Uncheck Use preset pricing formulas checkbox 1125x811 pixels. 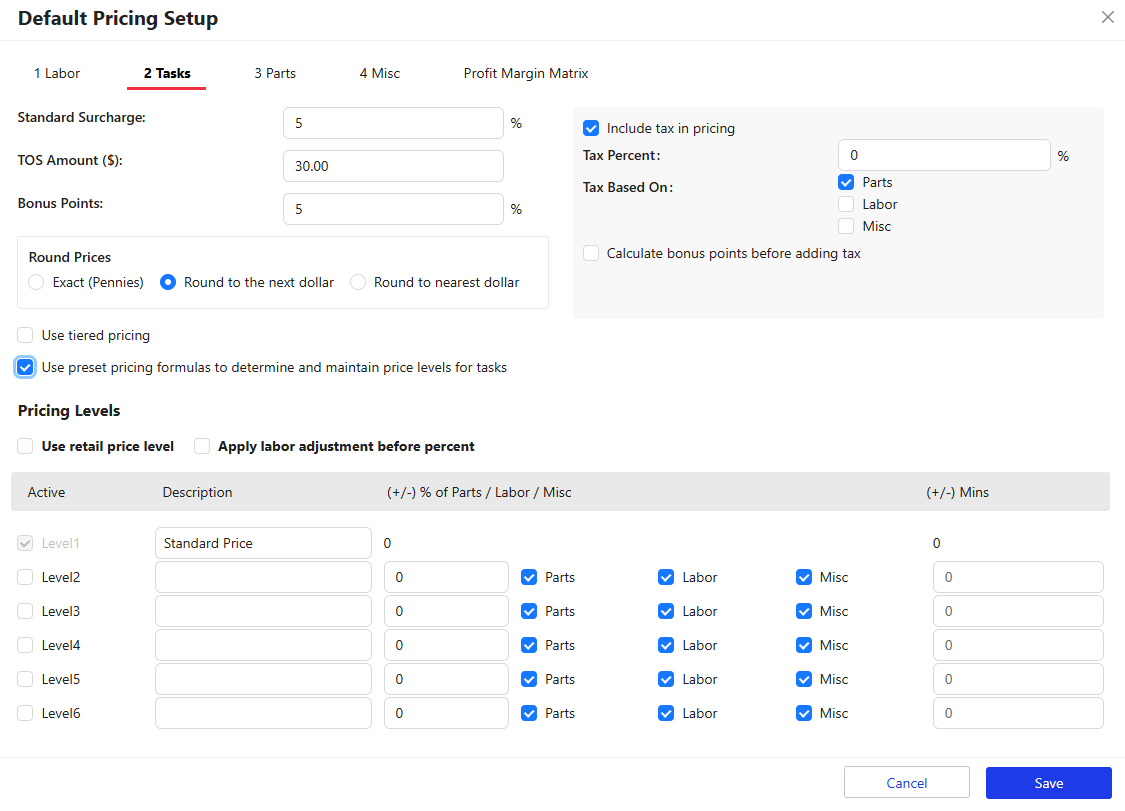25,367
